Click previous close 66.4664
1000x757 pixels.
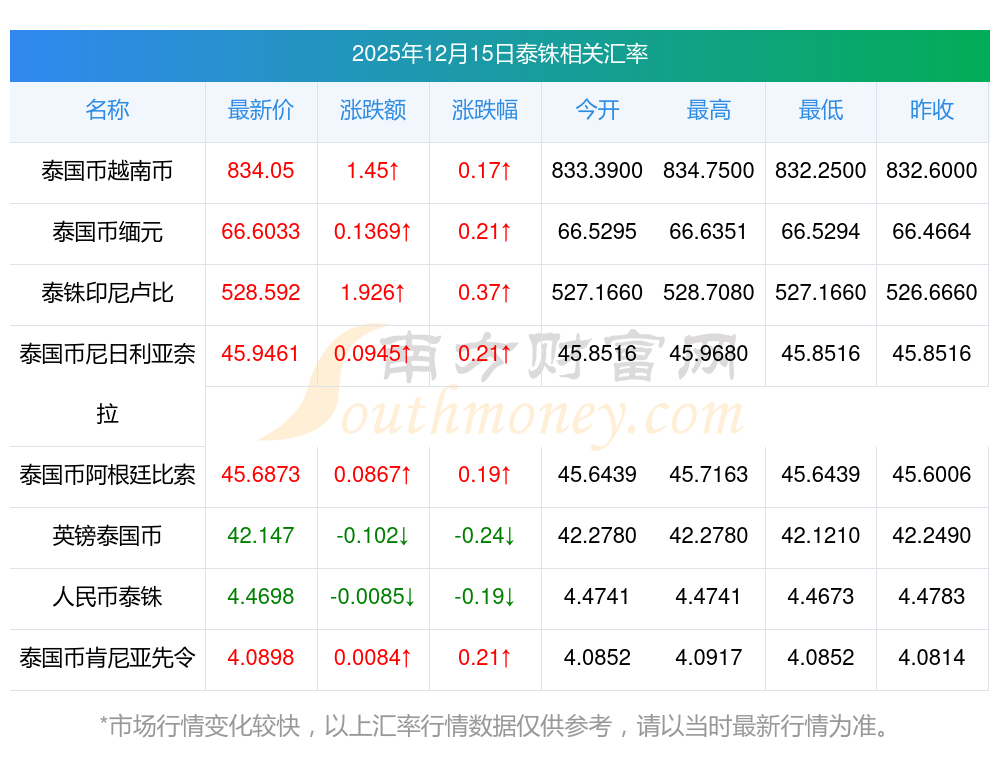pyautogui.click(x=932, y=232)
